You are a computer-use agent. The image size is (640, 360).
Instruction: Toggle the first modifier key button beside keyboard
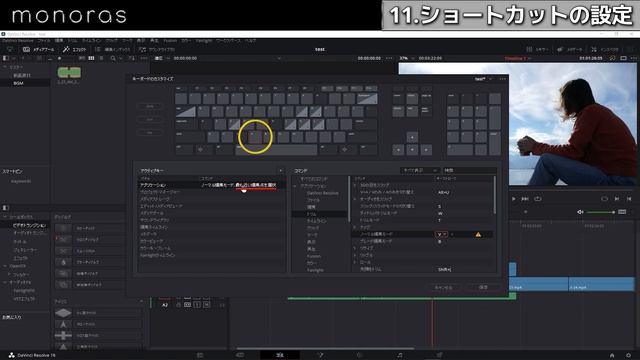point(150,106)
